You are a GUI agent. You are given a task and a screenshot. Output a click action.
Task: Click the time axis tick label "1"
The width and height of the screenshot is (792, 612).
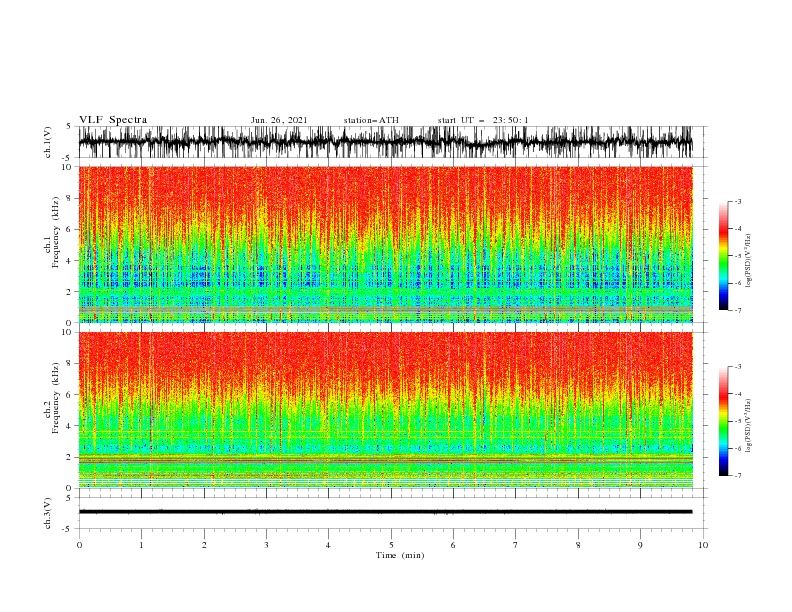click(x=141, y=545)
